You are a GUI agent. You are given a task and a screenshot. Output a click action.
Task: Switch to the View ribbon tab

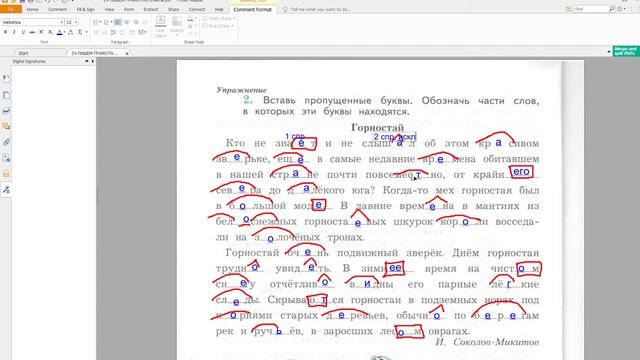tap(109, 9)
